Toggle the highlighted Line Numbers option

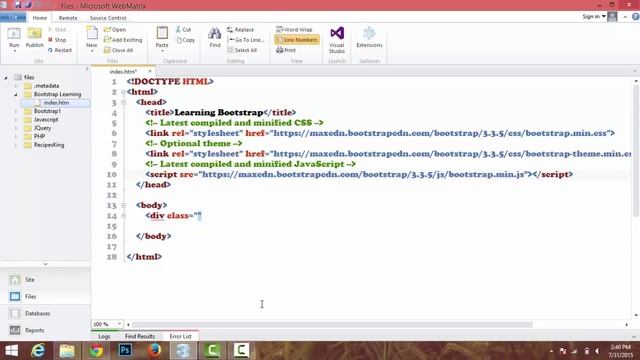[297, 40]
